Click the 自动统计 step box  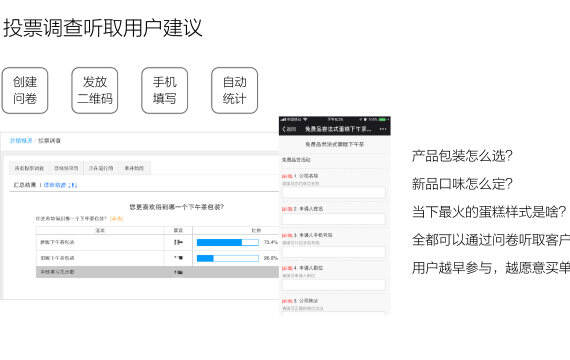tap(234, 90)
